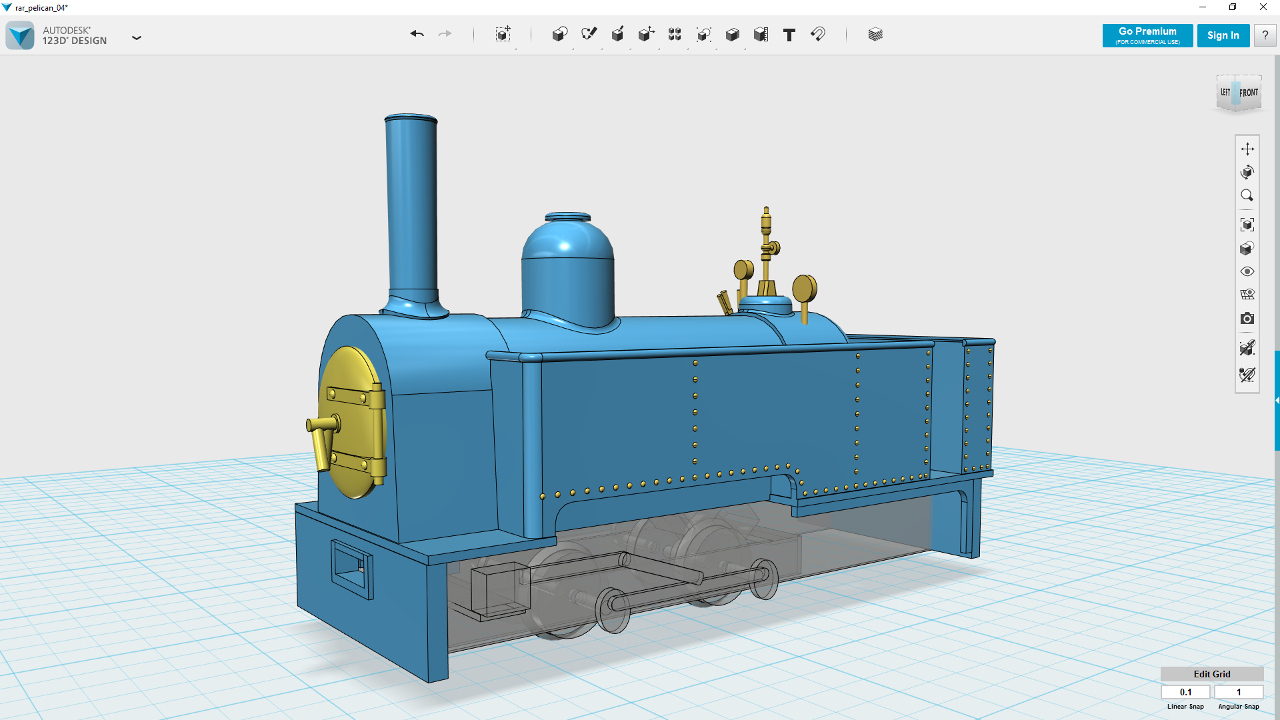
Task: Click the FRONT face of view cube
Action: tap(1248, 93)
